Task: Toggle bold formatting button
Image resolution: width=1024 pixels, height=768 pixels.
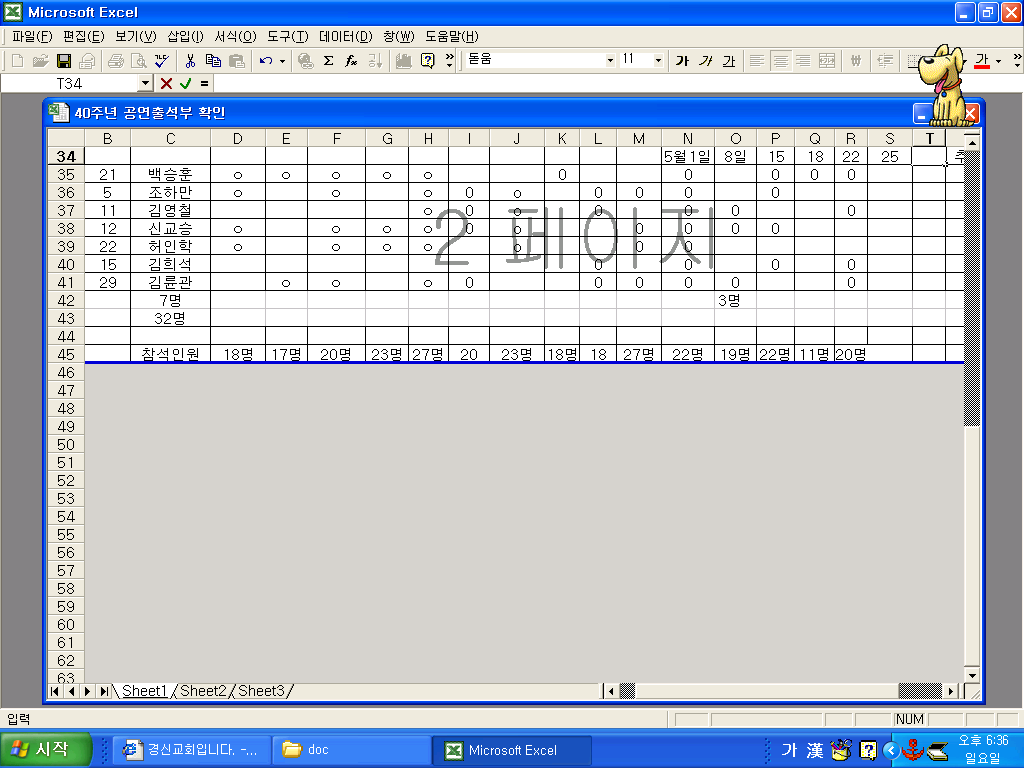Action: [682, 61]
